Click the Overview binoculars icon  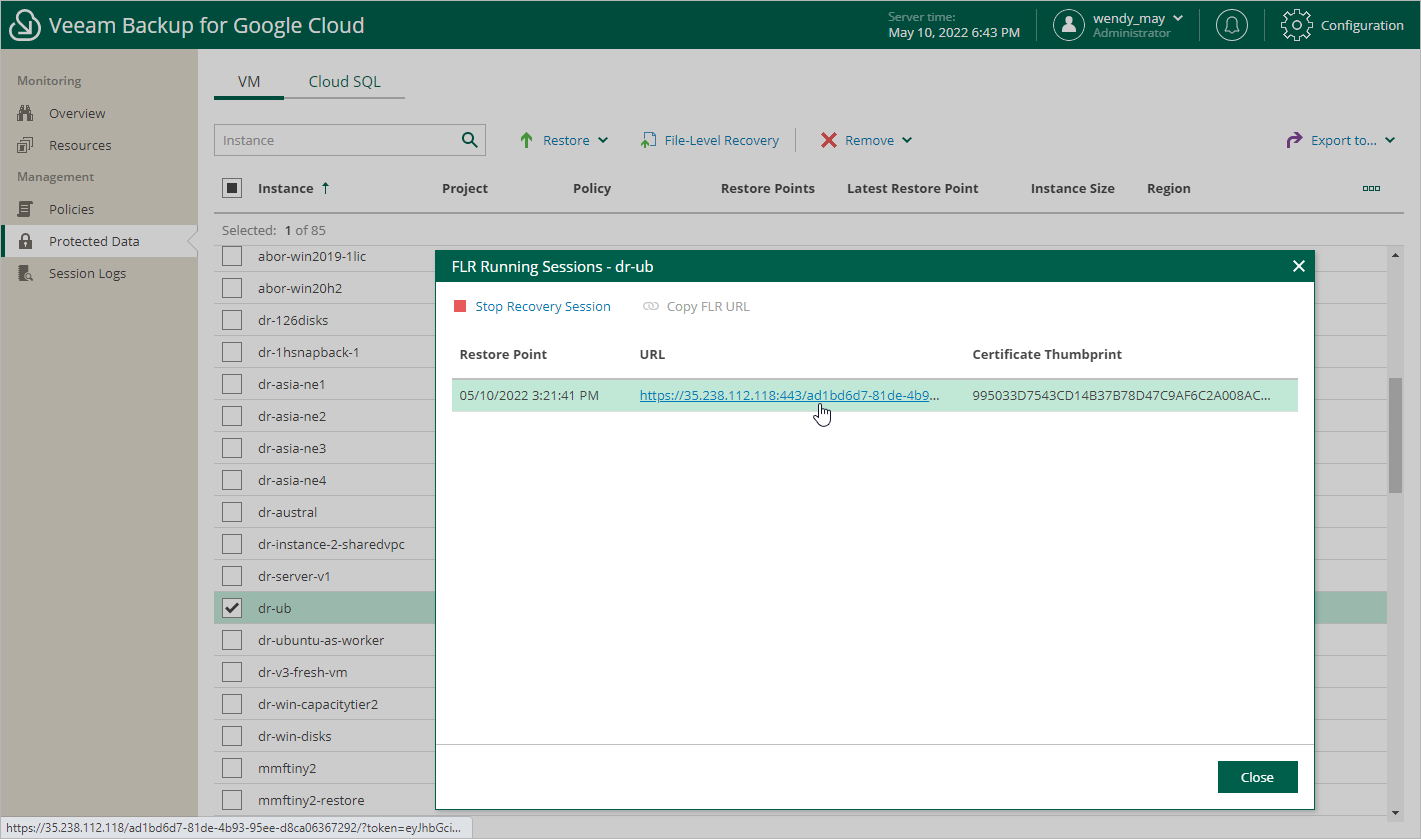(x=25, y=113)
